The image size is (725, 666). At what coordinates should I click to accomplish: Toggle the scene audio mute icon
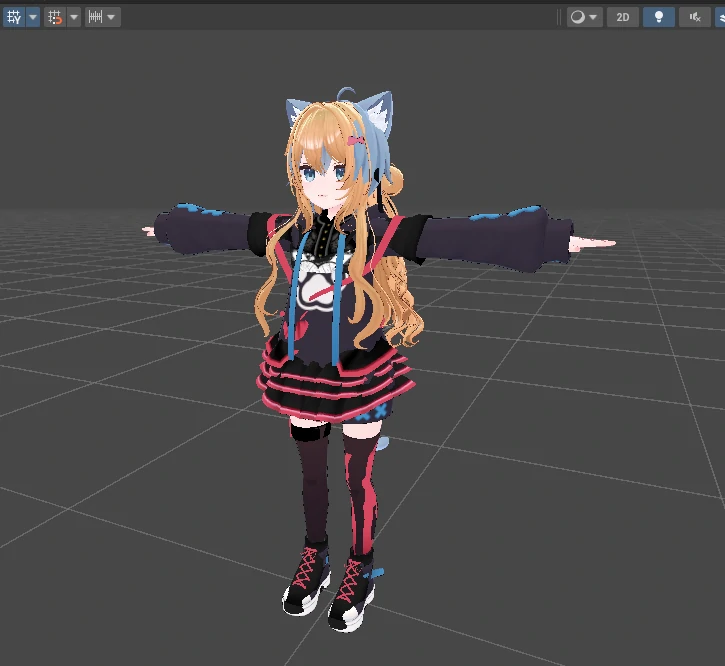click(694, 17)
